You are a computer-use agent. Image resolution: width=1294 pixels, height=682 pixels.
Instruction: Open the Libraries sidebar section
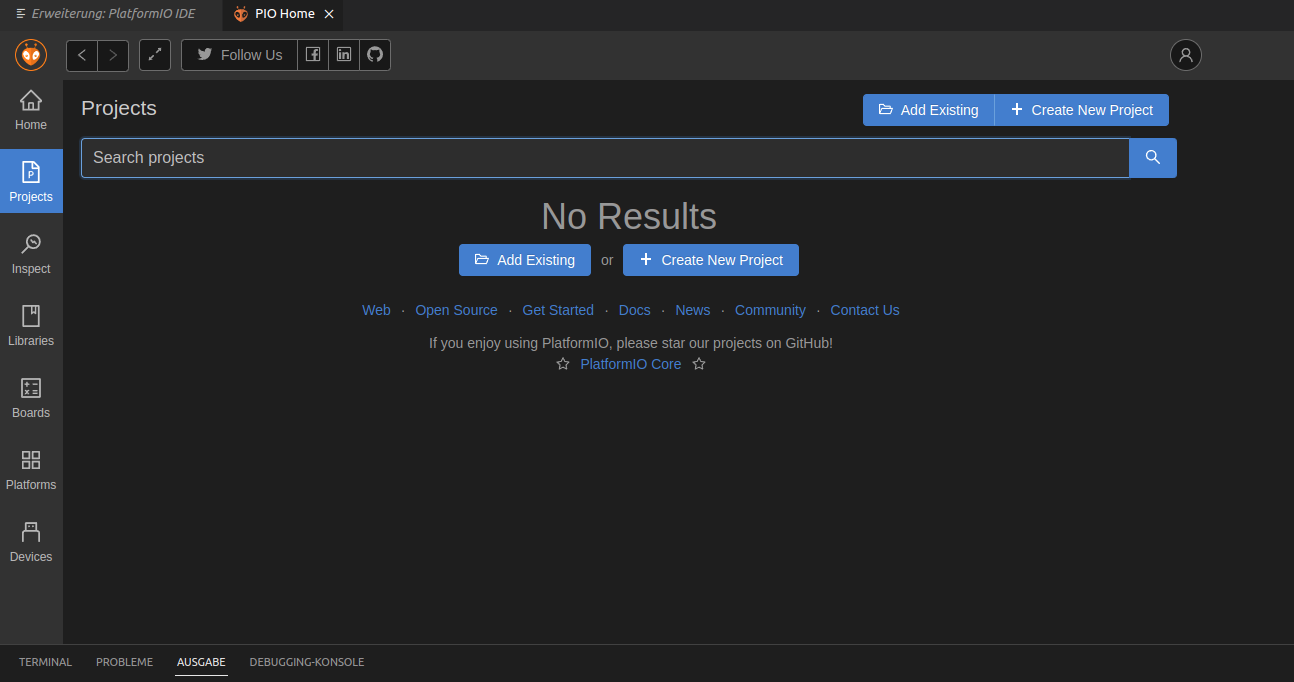coord(31,326)
